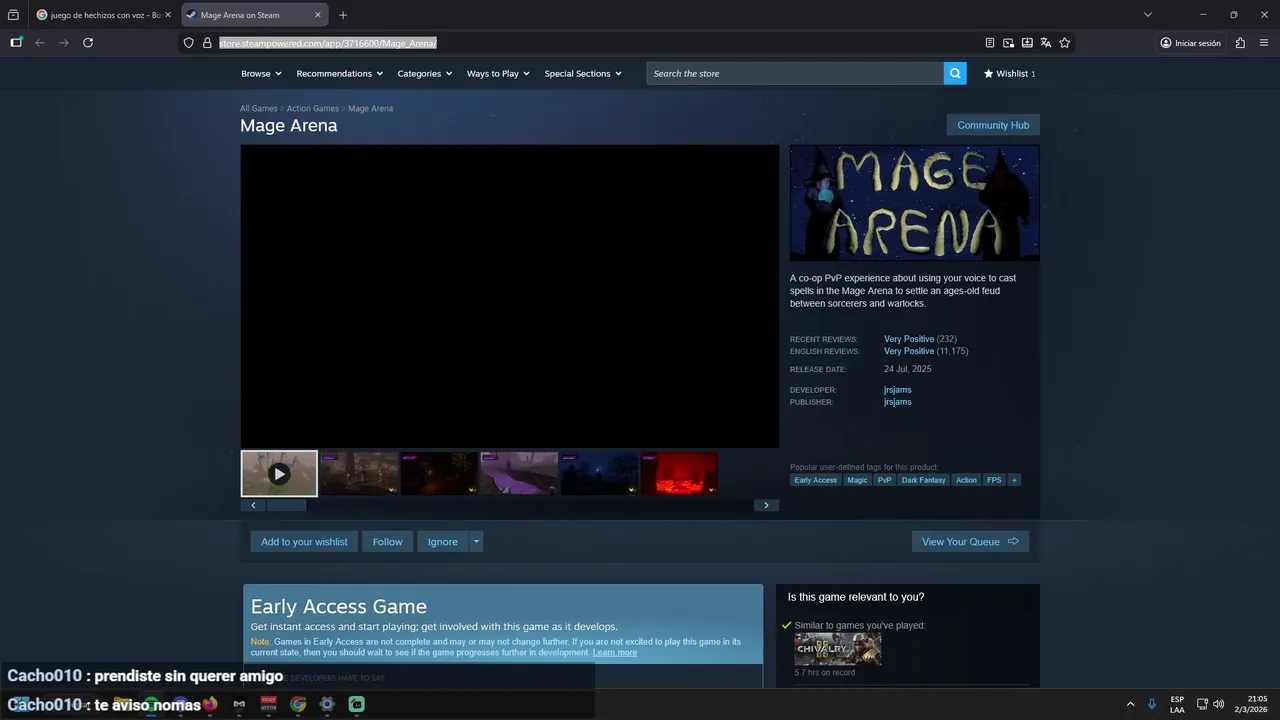Click the thumbnail strip left arrow

pos(253,505)
